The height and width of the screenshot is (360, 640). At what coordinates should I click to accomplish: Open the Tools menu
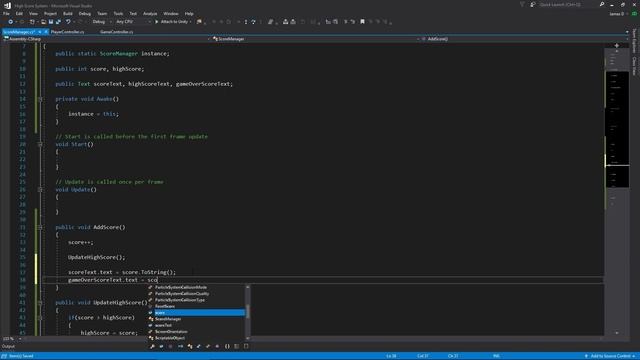click(118, 13)
